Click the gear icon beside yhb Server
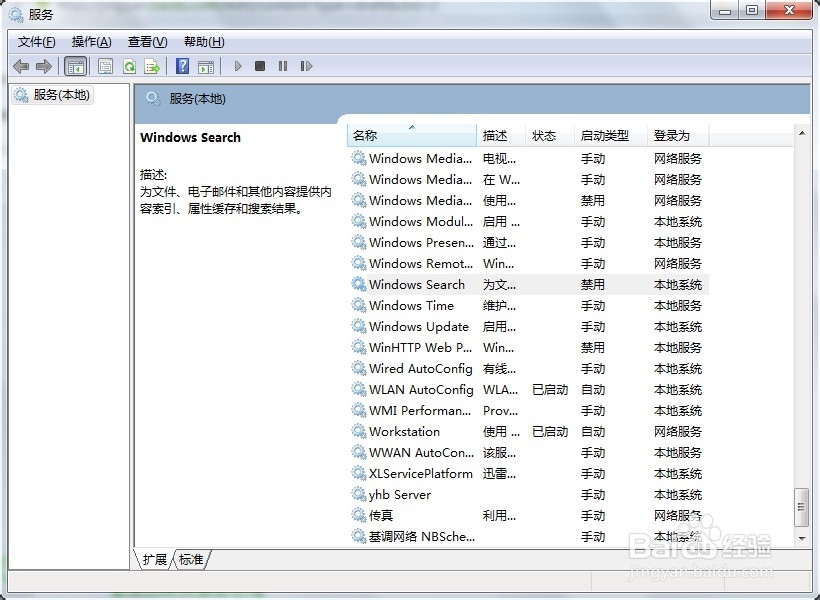 pyautogui.click(x=358, y=494)
